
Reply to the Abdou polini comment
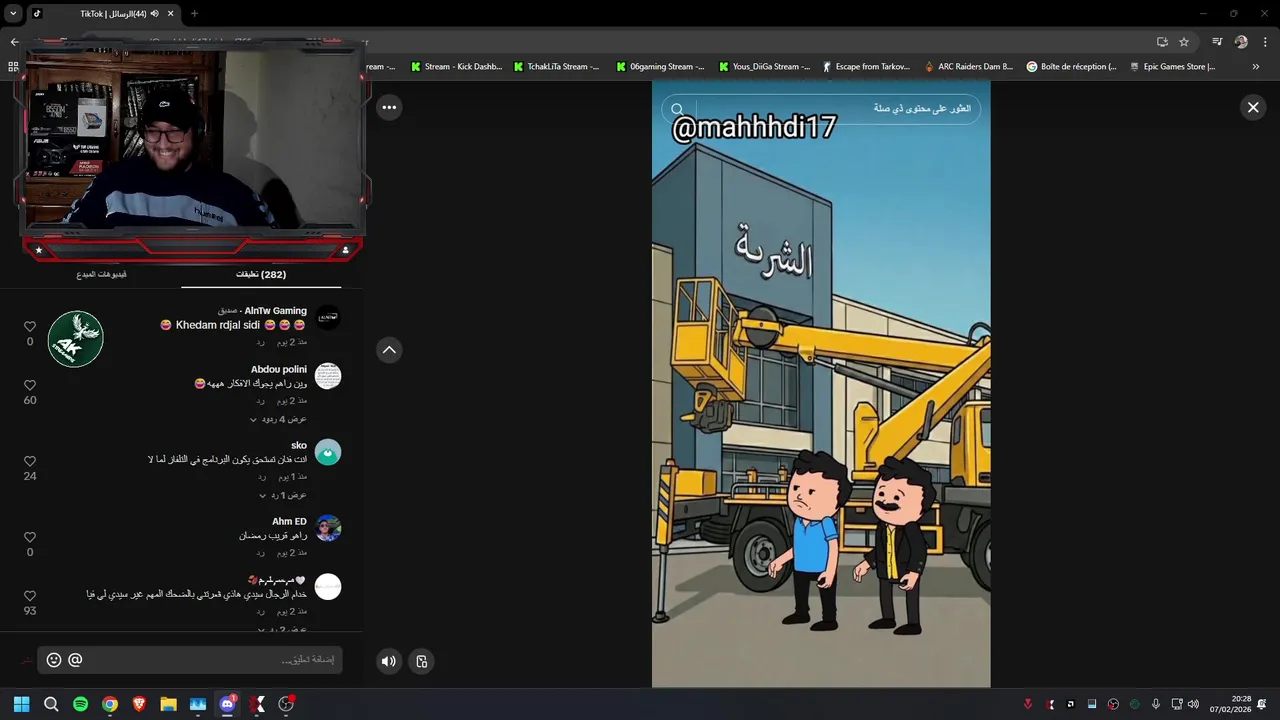261,400
